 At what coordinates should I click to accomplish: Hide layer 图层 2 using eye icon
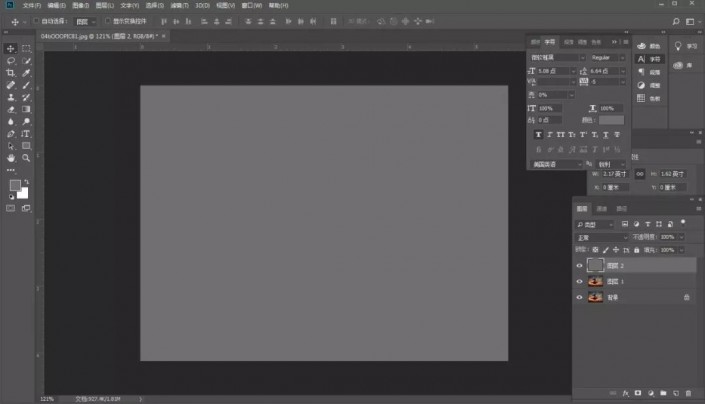[579, 266]
